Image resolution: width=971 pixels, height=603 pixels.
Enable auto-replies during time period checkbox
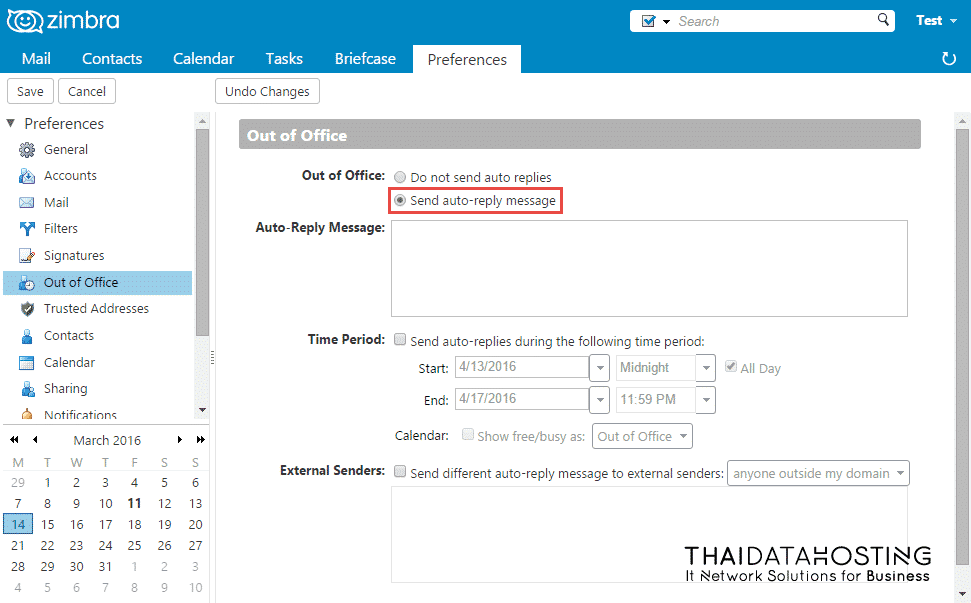click(400, 340)
